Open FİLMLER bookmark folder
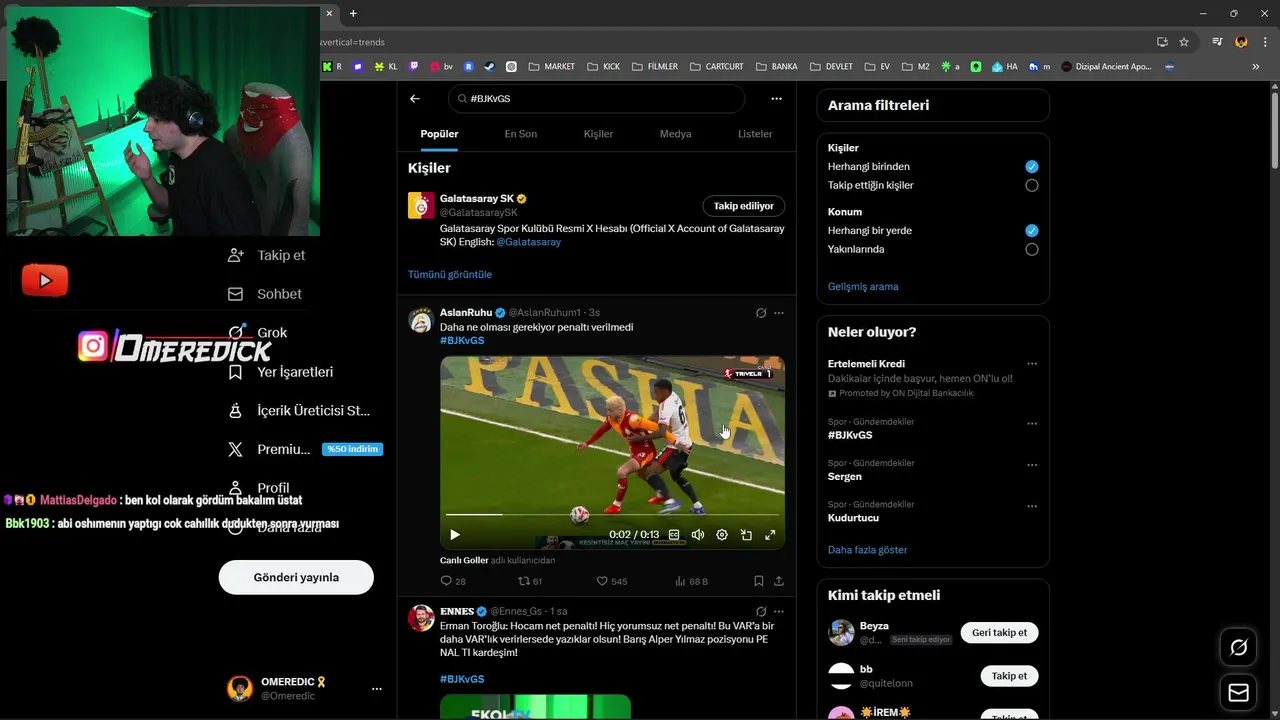Viewport: 1280px width, 720px height. pyautogui.click(x=654, y=67)
